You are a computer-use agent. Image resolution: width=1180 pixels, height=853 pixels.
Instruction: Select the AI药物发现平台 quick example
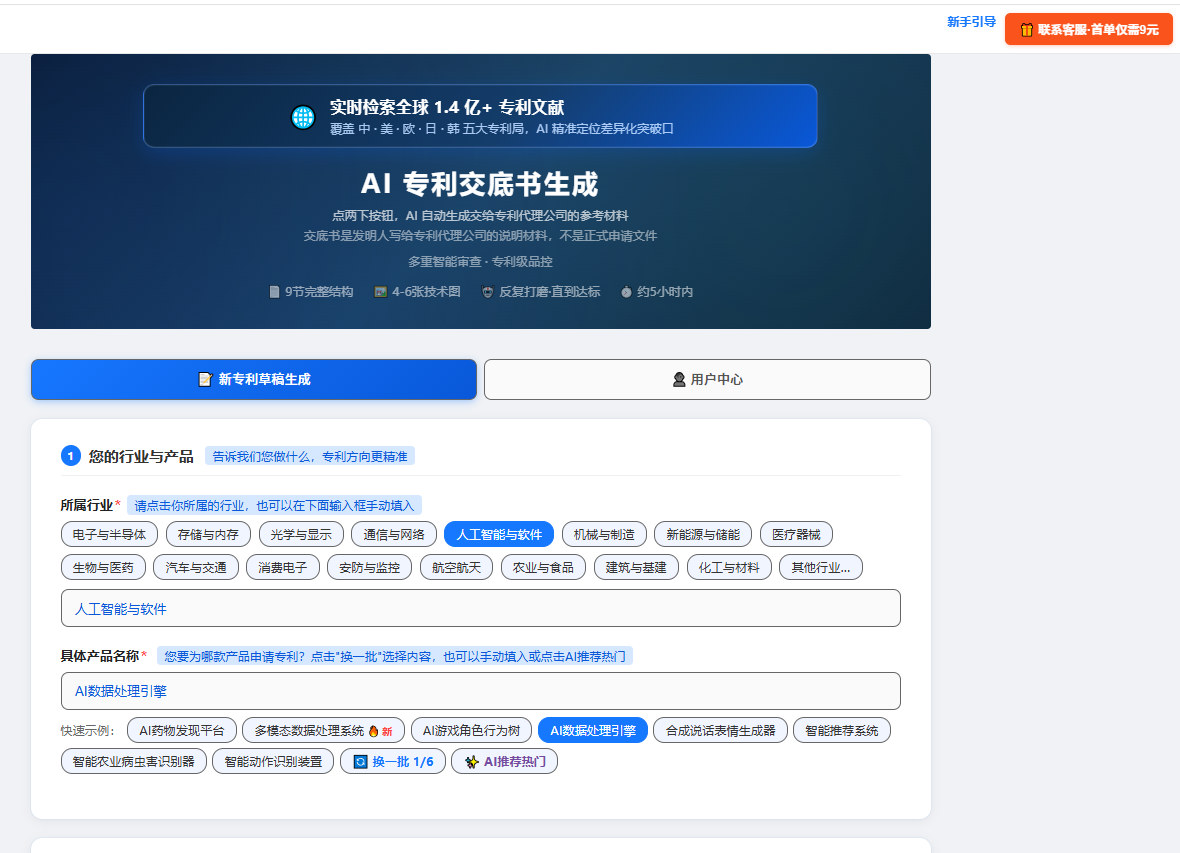pos(182,731)
